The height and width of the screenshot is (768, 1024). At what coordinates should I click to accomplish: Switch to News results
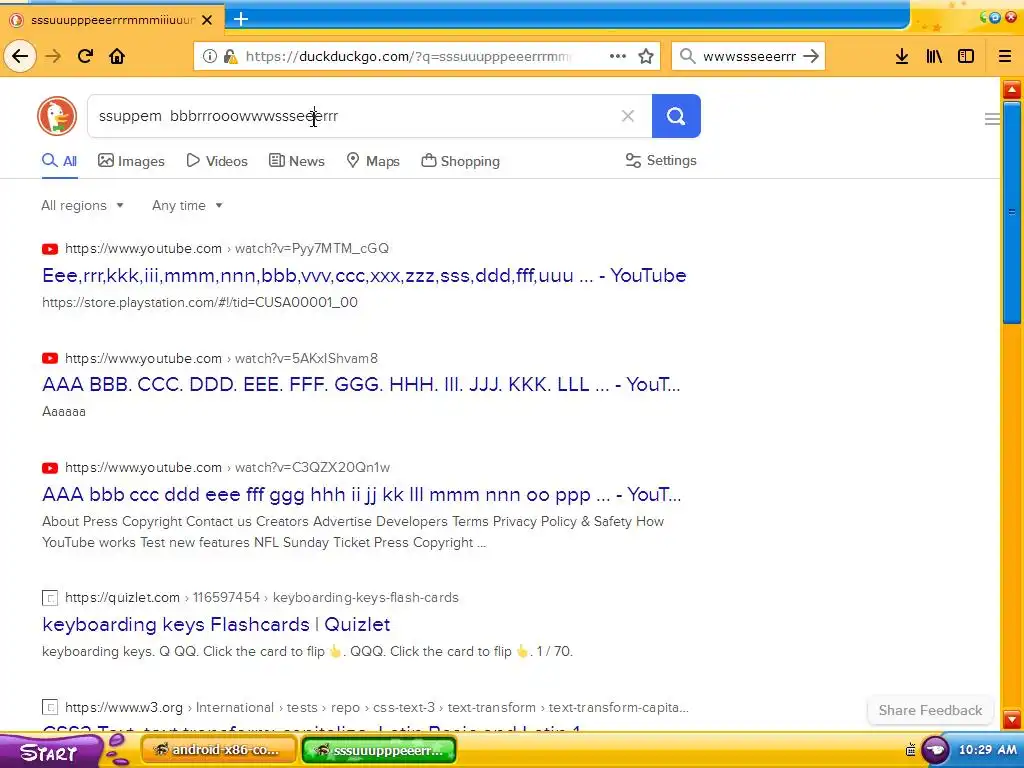(296, 161)
